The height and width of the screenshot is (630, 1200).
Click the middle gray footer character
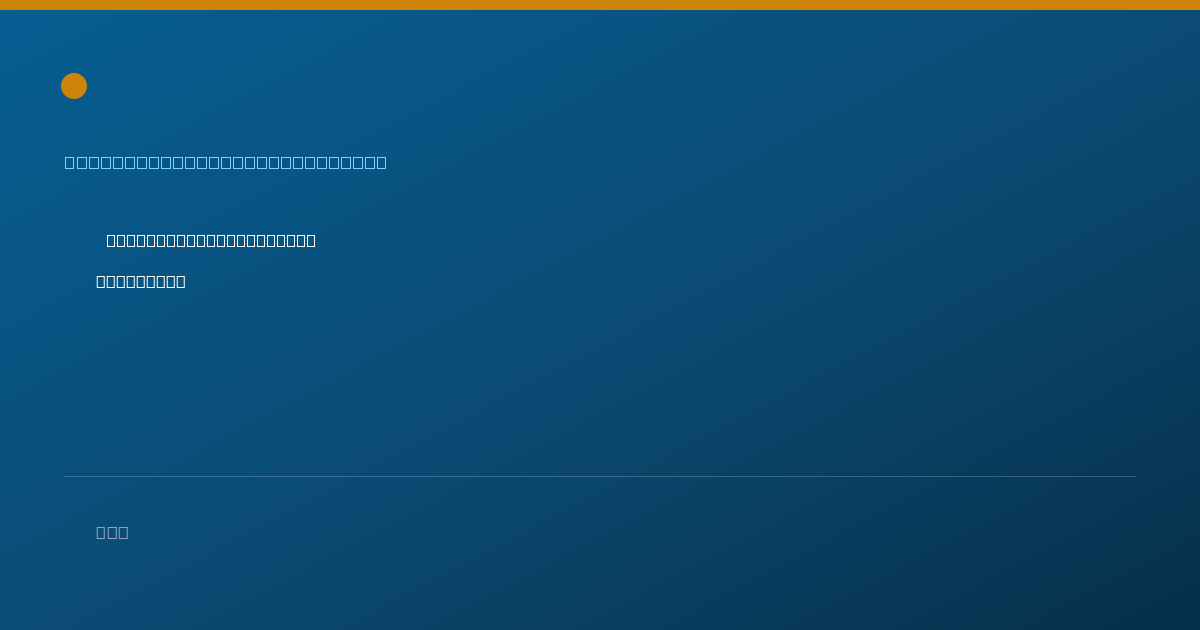[x=112, y=532]
